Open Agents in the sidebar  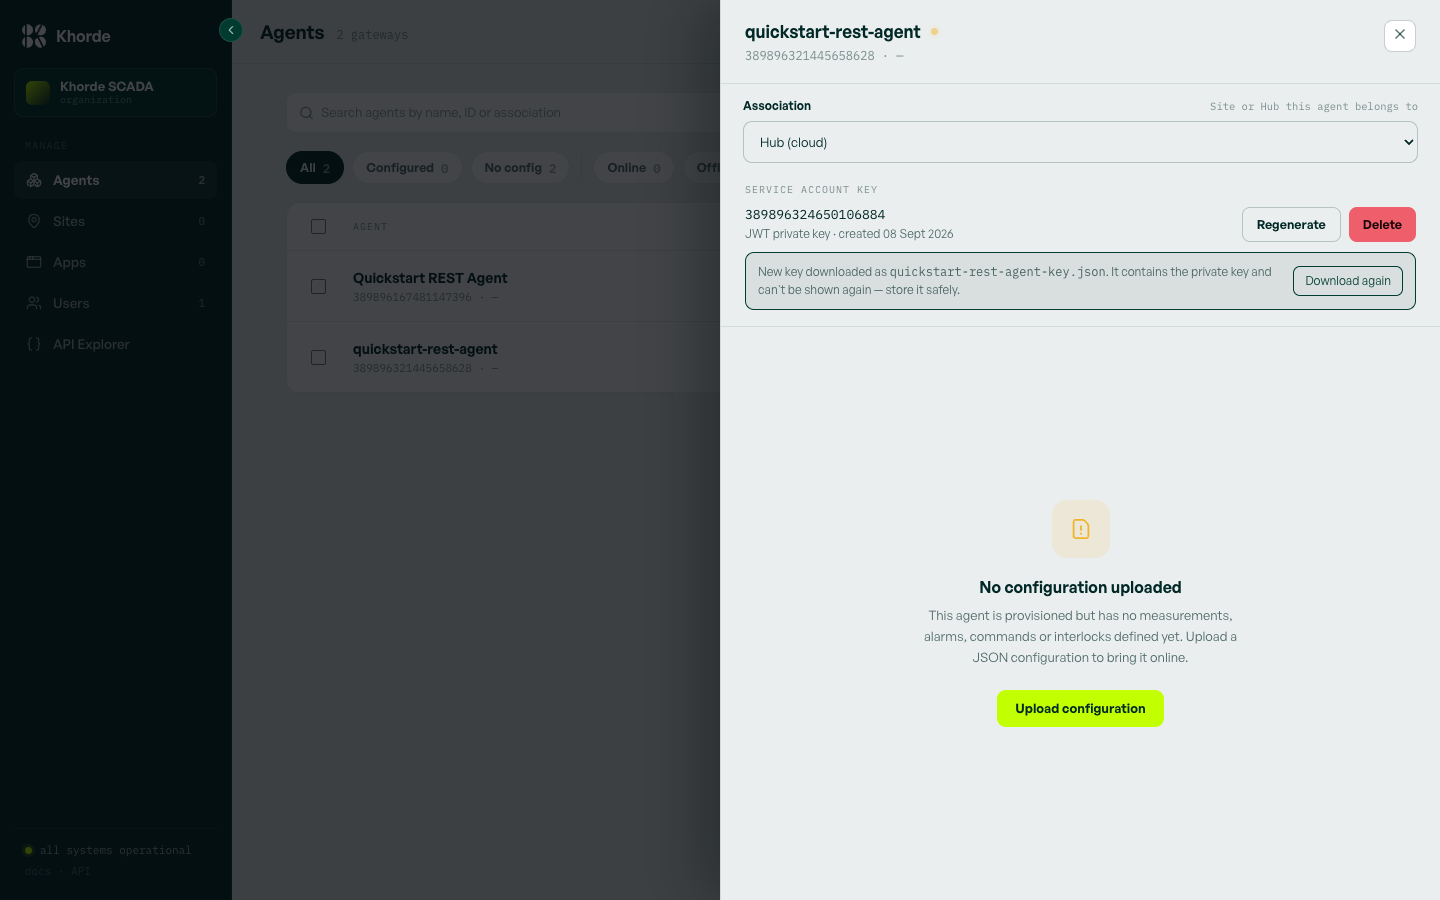116,180
